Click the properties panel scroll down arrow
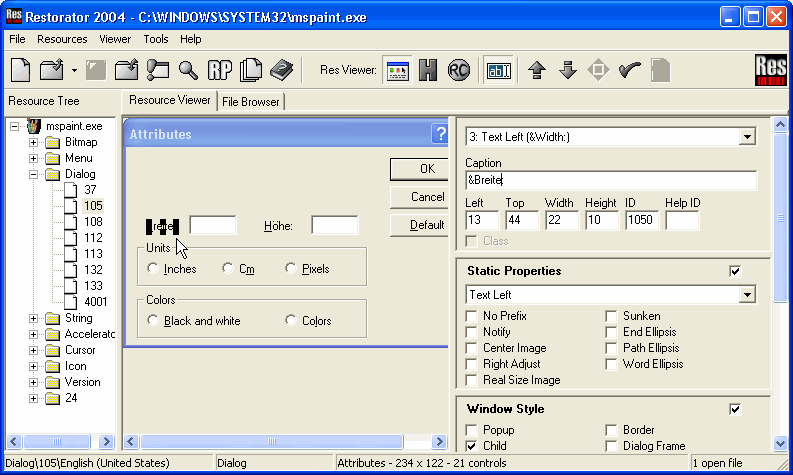Viewport: 793px width, 475px height. [x=780, y=444]
